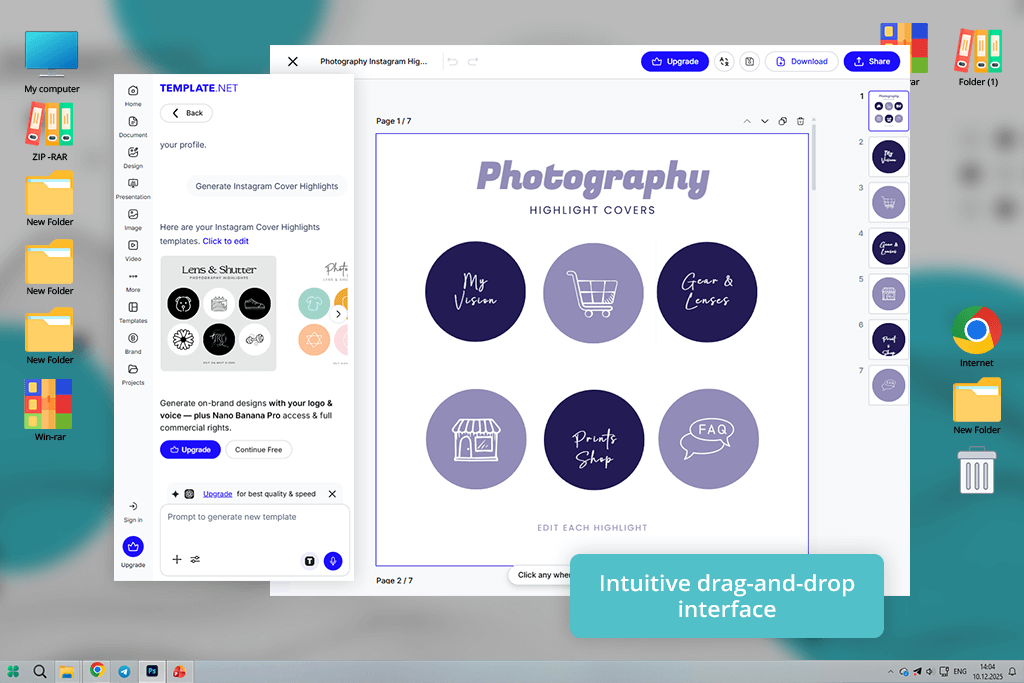Open page 3 shopping cart thumbnail

click(x=888, y=202)
